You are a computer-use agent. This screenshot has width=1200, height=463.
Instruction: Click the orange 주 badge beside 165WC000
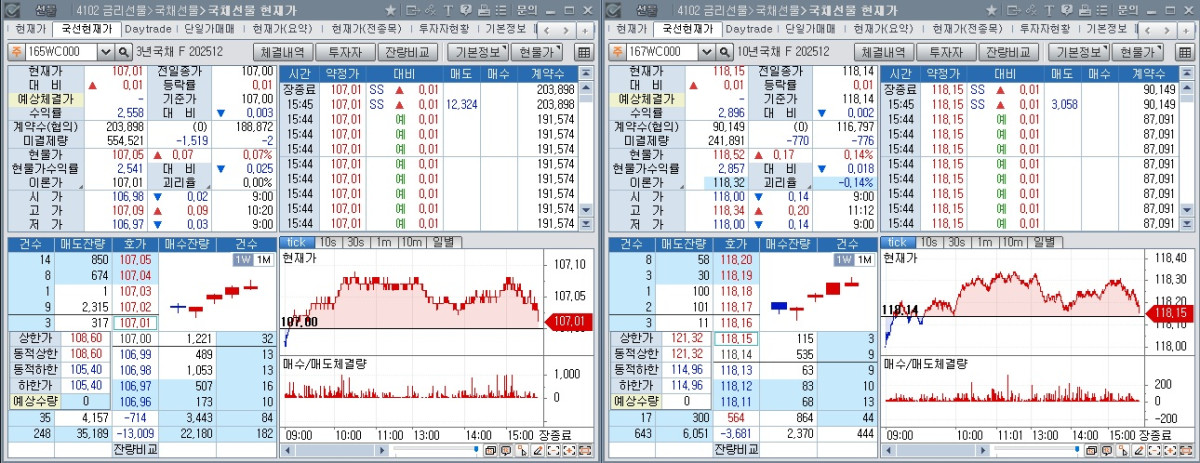click(x=17, y=51)
